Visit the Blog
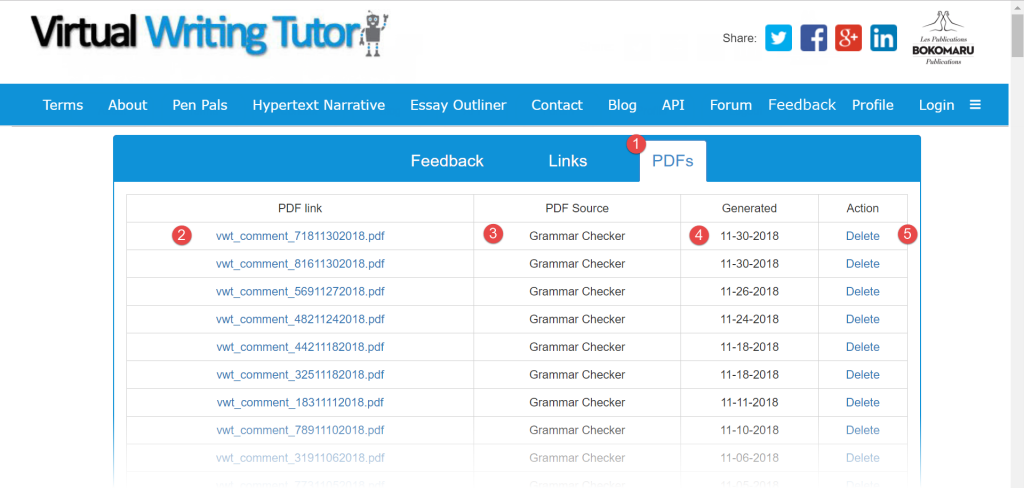This screenshot has height=488, width=1024. [622, 105]
